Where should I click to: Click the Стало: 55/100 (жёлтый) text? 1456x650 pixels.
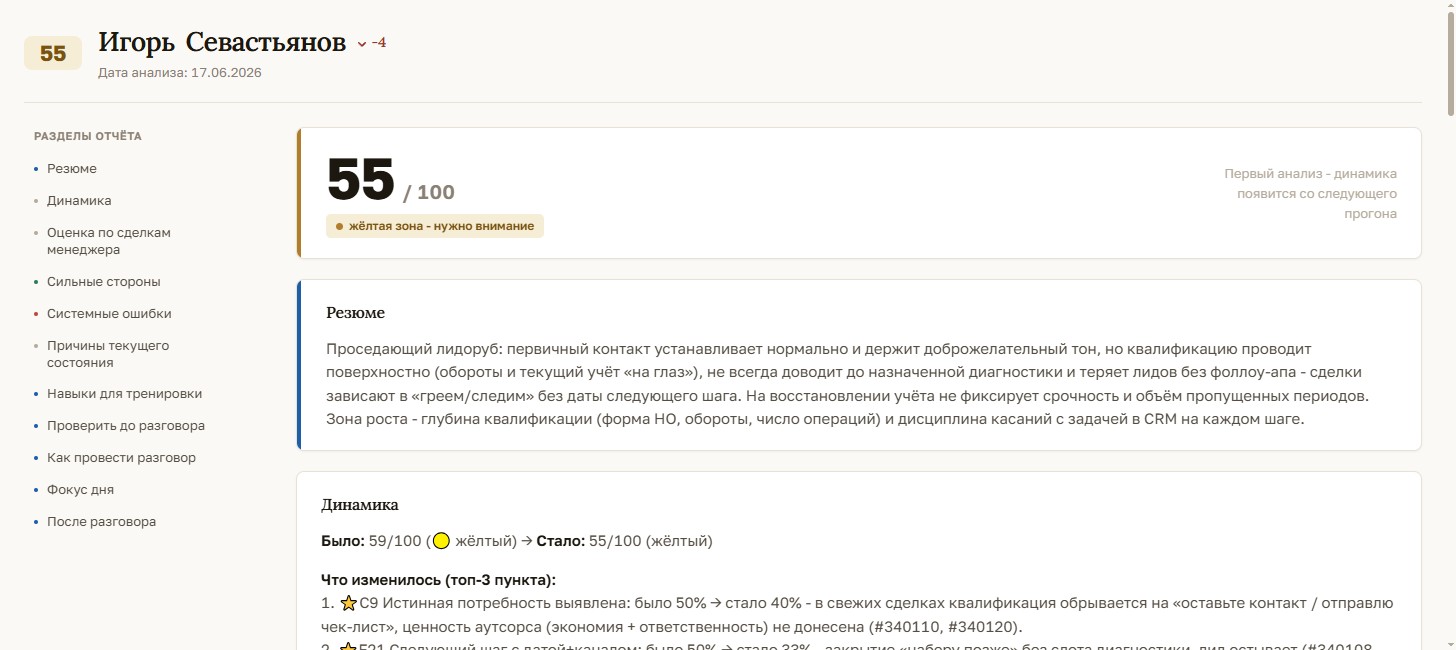coord(625,541)
